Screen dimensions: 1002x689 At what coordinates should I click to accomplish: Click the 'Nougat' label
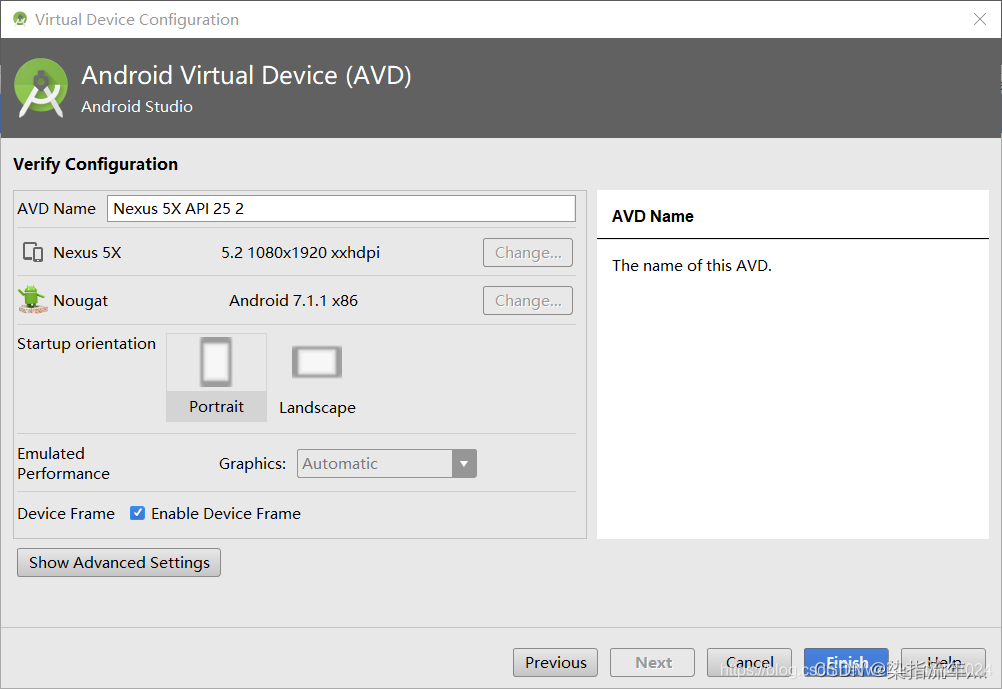(81, 300)
